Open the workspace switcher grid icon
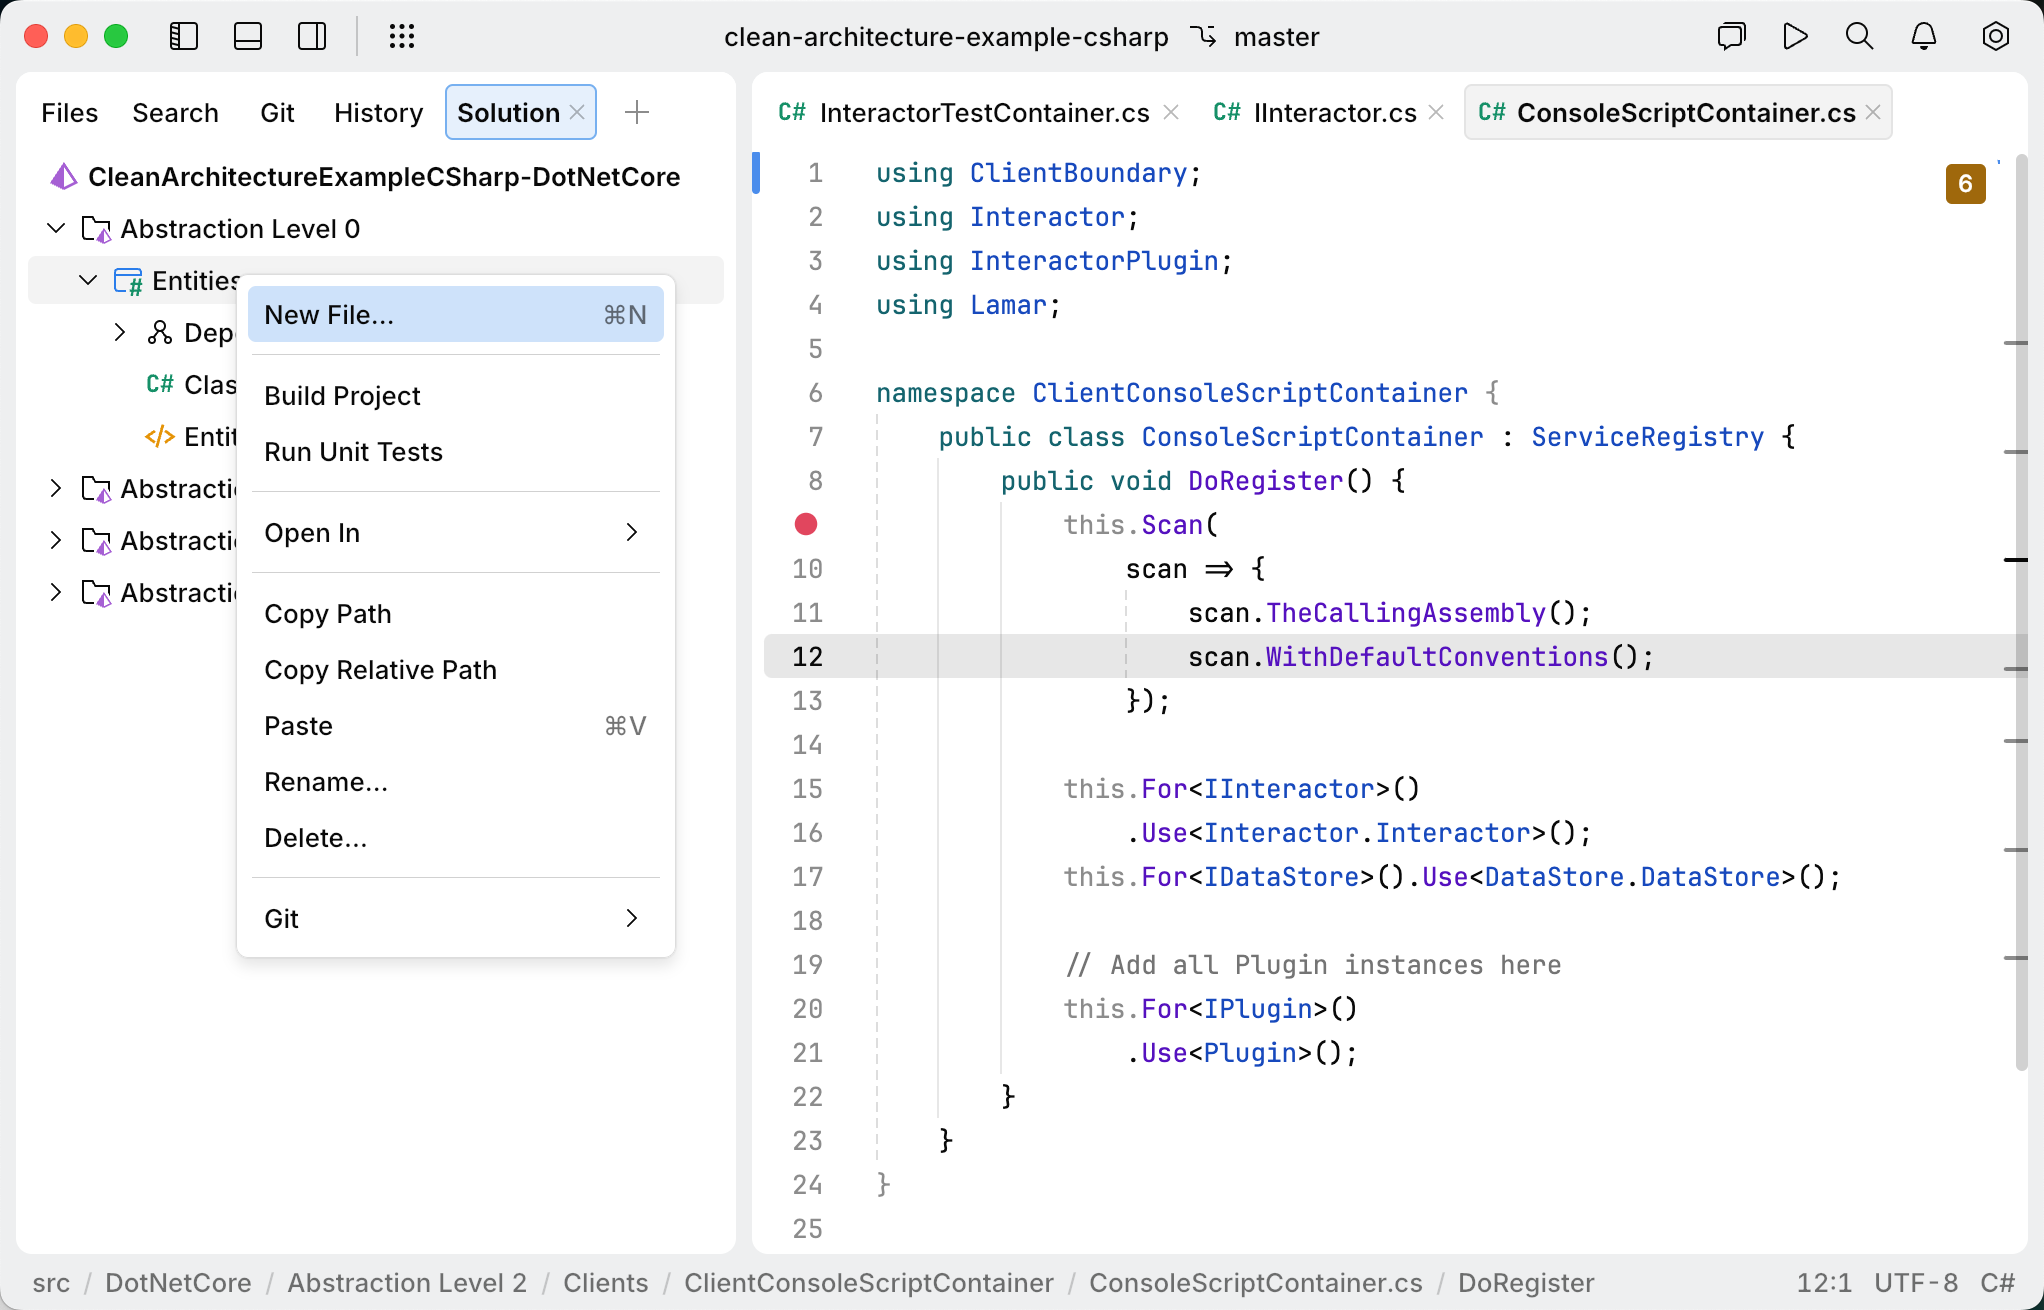Viewport: 2044px width, 1310px height. tap(402, 36)
